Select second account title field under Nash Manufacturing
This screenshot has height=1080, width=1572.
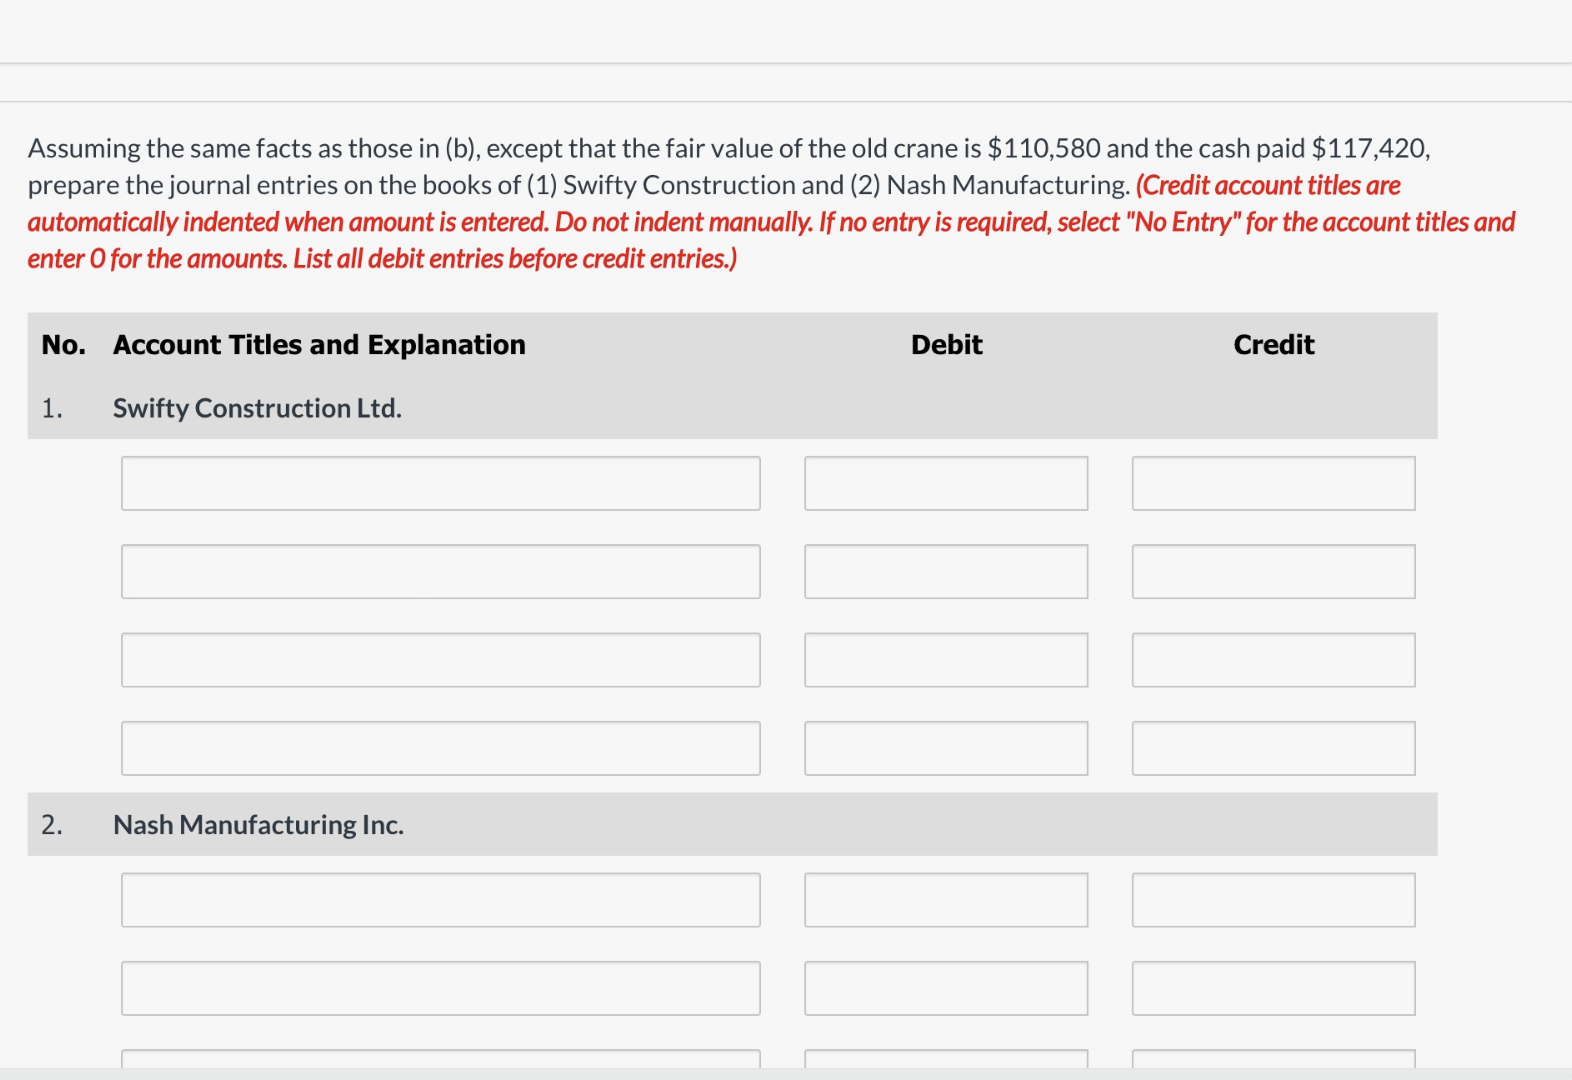[x=441, y=988]
